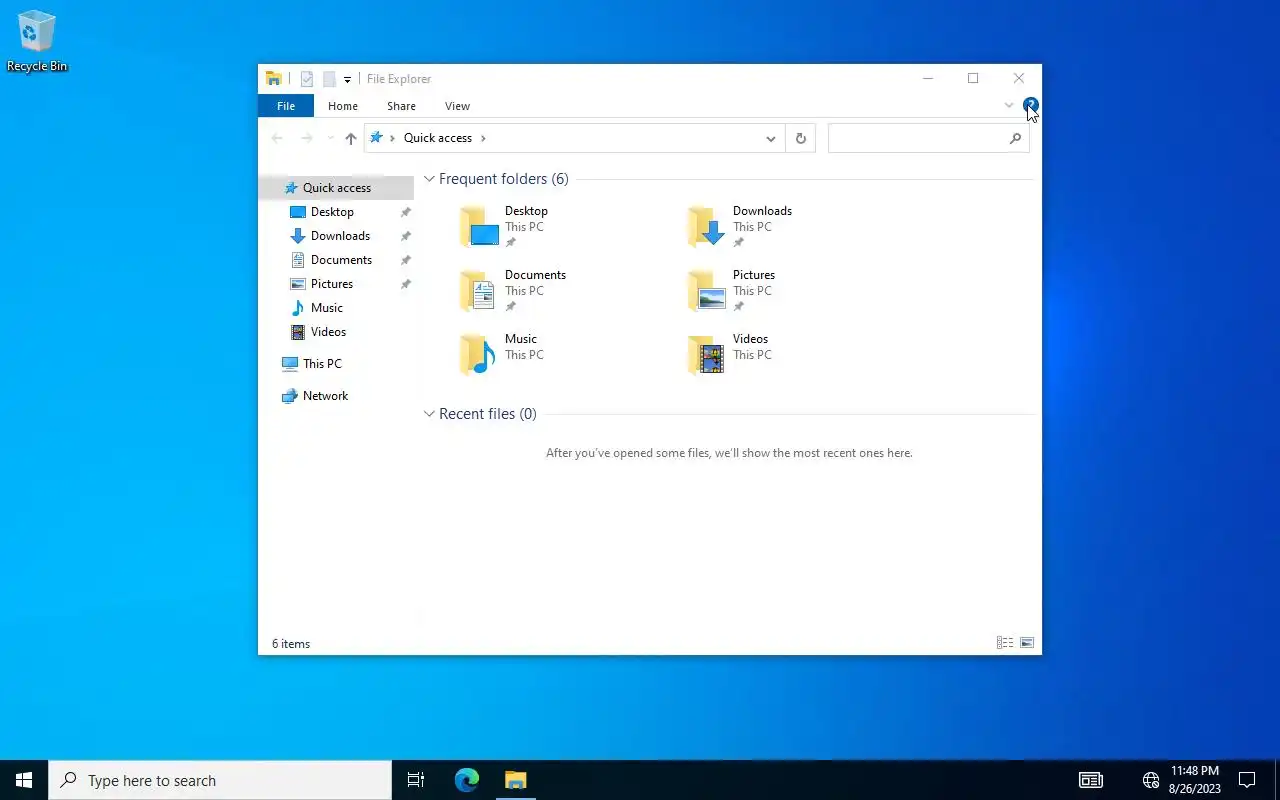Switch to the Home ribbon tab

[343, 106]
